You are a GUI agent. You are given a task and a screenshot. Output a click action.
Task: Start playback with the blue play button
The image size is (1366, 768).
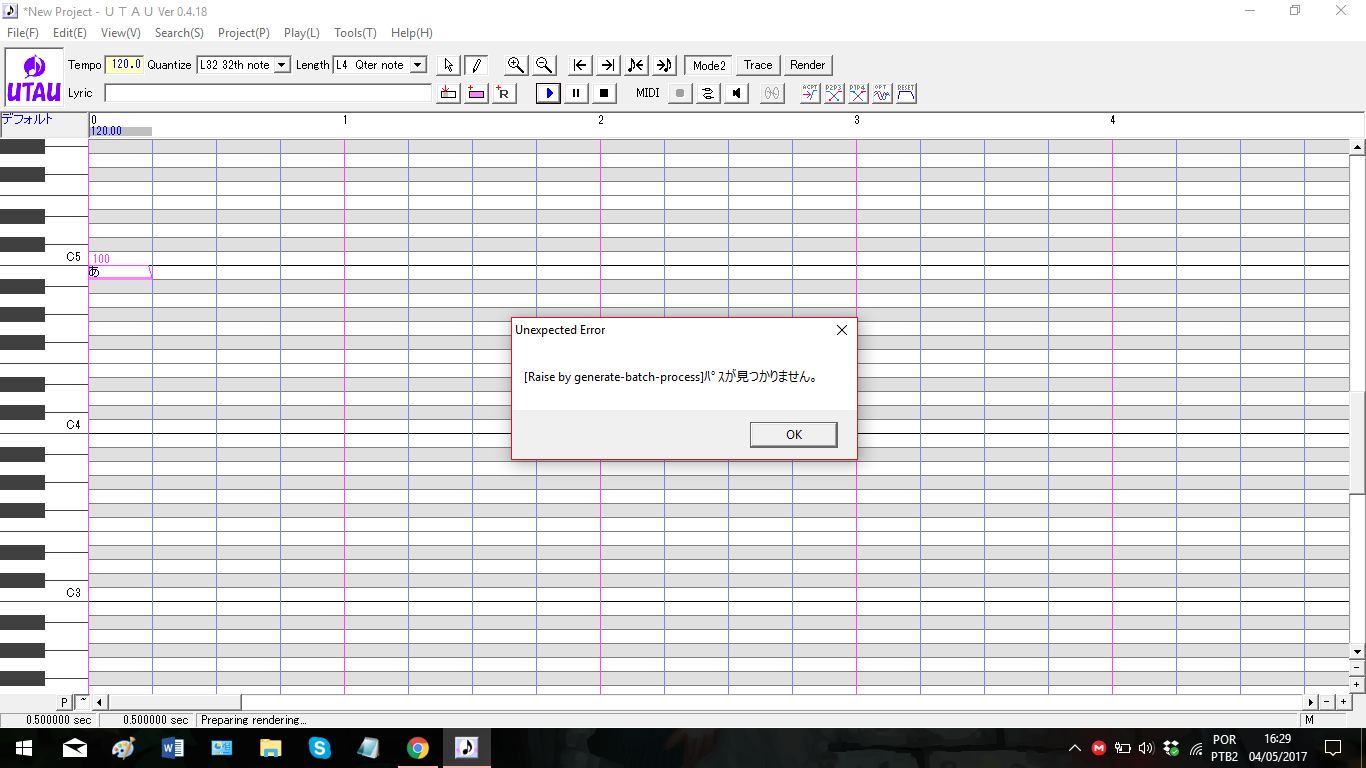548,93
